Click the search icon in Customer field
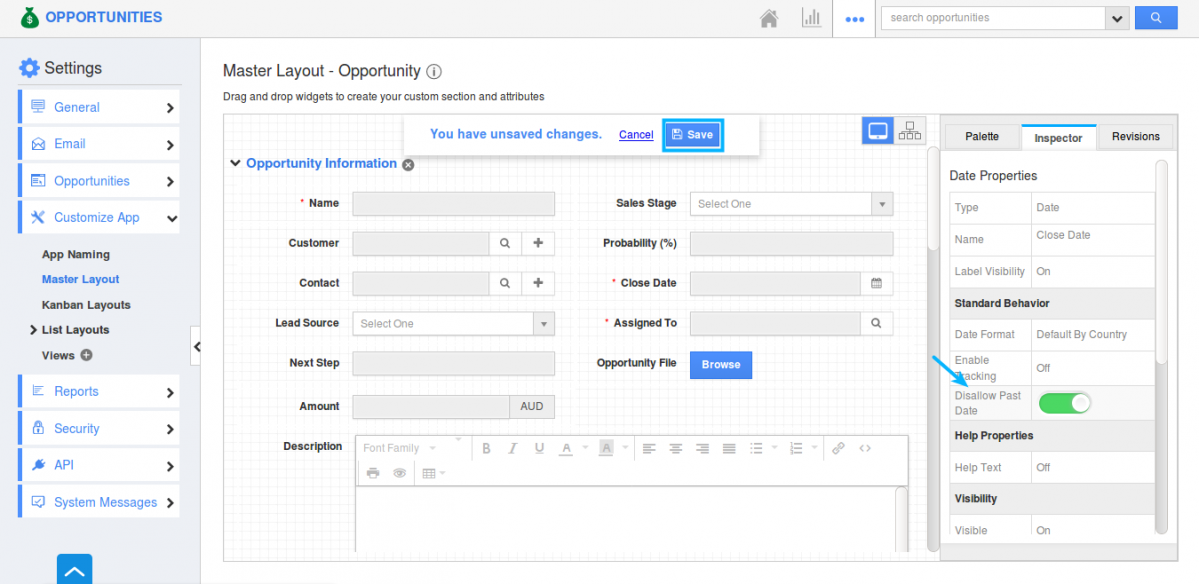Image resolution: width=1199 pixels, height=584 pixels. pos(505,243)
